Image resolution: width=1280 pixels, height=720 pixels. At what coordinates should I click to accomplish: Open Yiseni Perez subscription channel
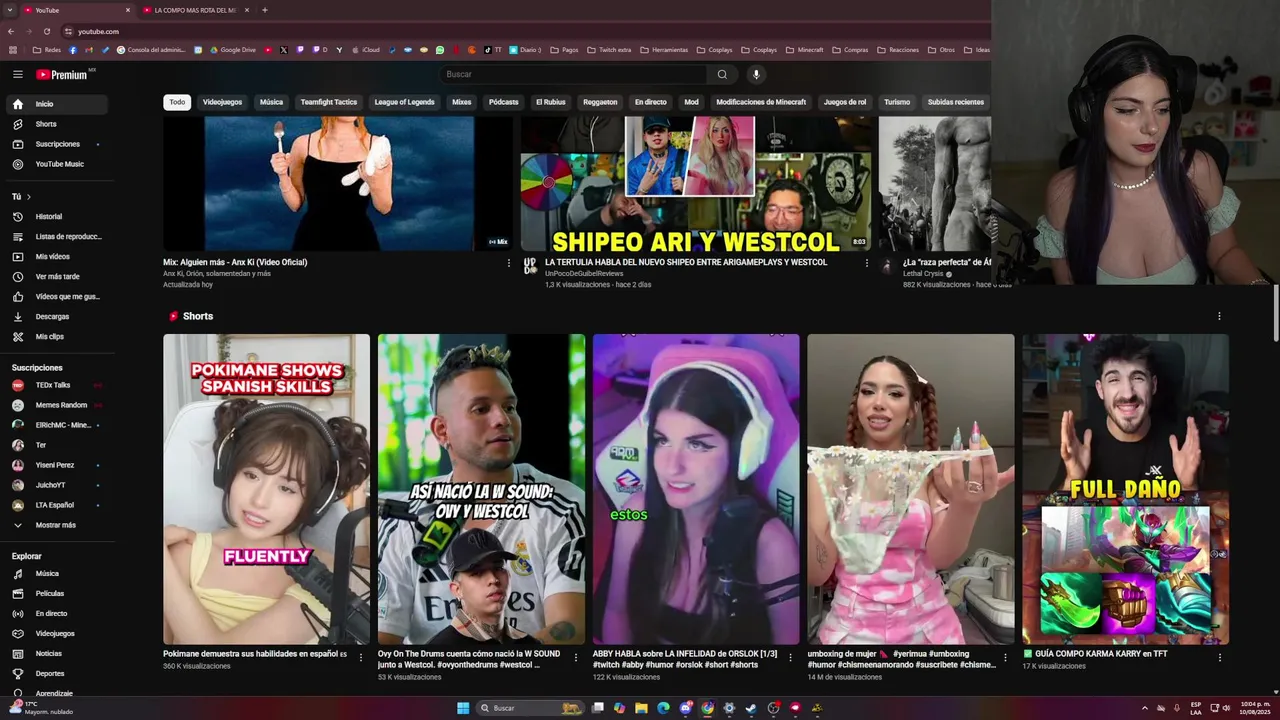click(57, 465)
